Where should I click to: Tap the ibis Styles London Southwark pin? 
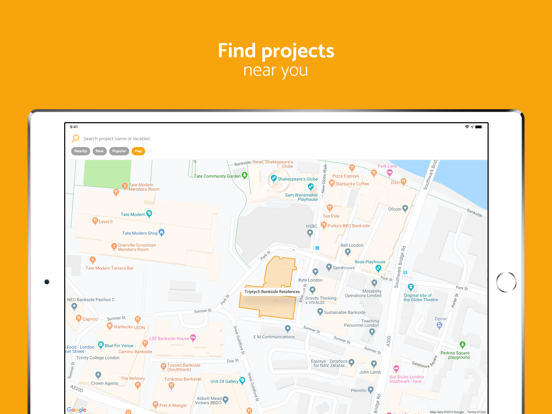click(x=396, y=369)
